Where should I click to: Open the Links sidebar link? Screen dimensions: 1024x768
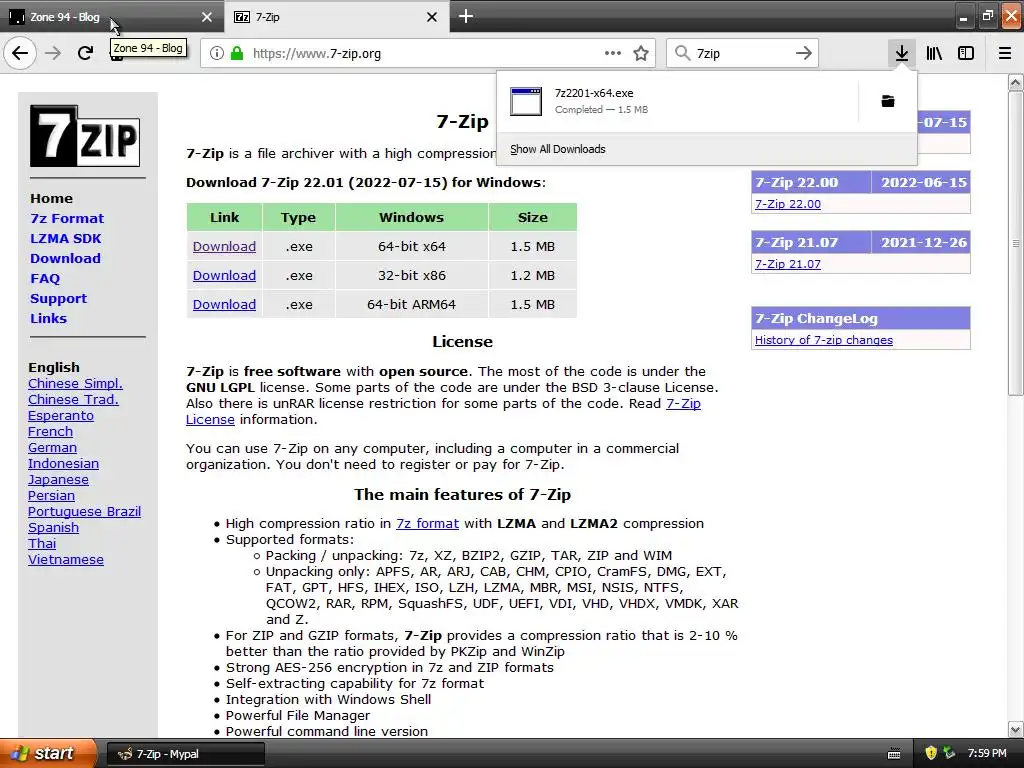pyautogui.click(x=48, y=319)
